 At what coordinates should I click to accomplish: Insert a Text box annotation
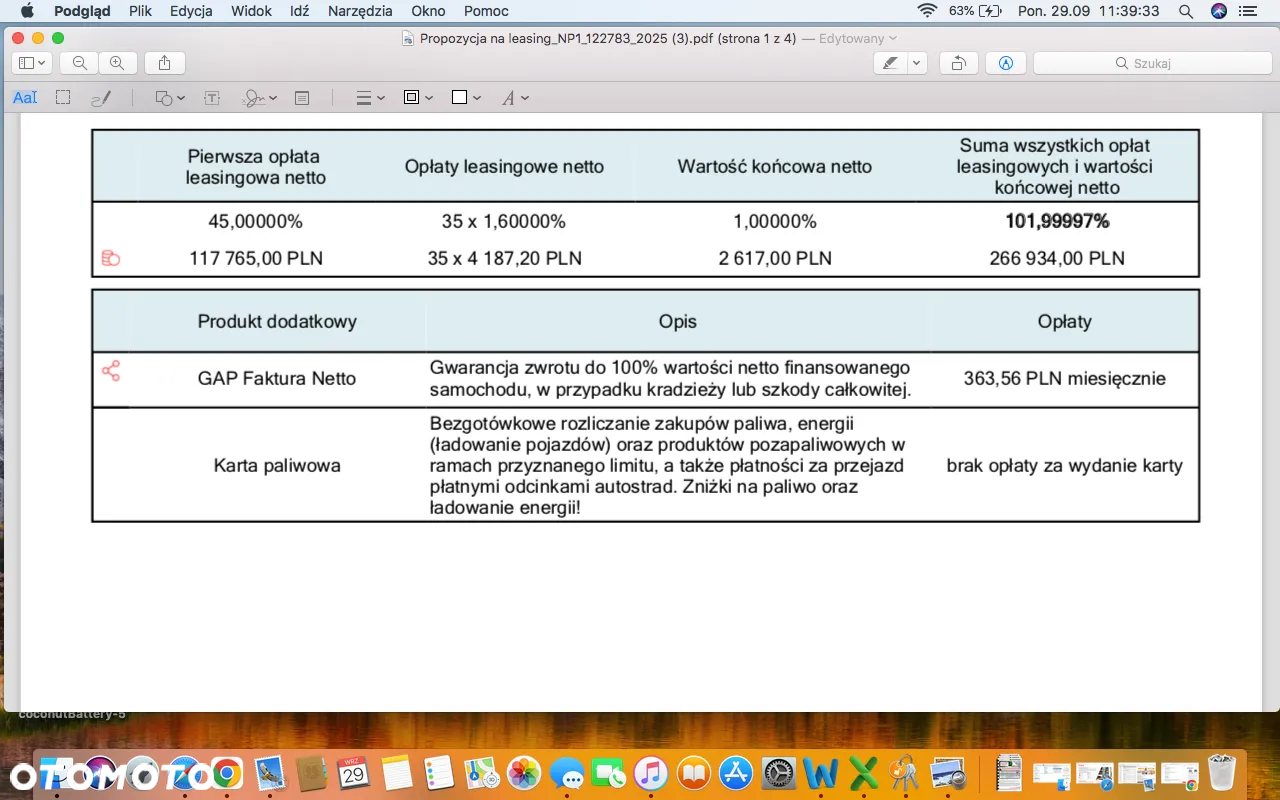[212, 98]
